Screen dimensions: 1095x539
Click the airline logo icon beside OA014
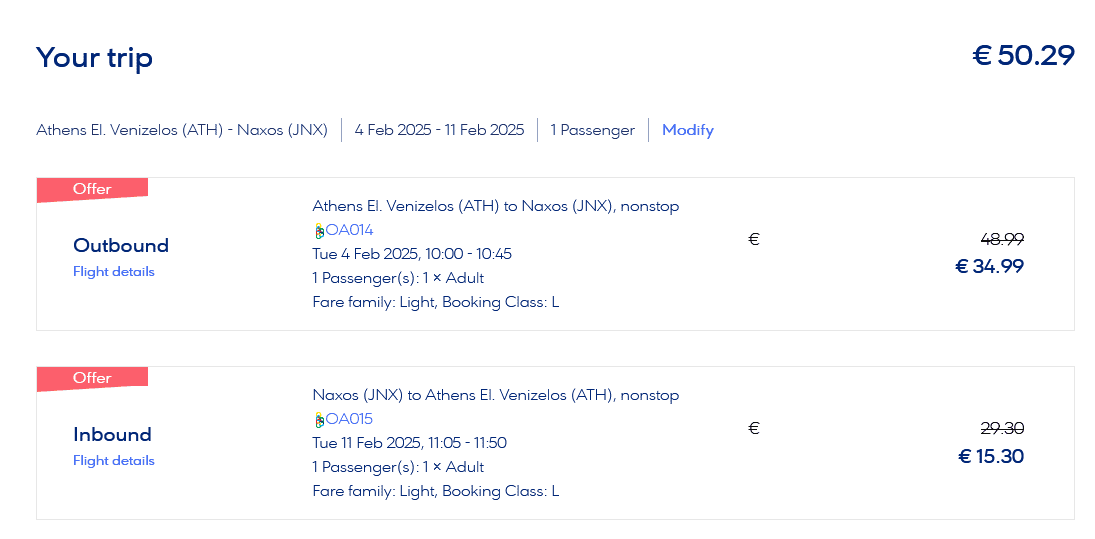tap(319, 231)
